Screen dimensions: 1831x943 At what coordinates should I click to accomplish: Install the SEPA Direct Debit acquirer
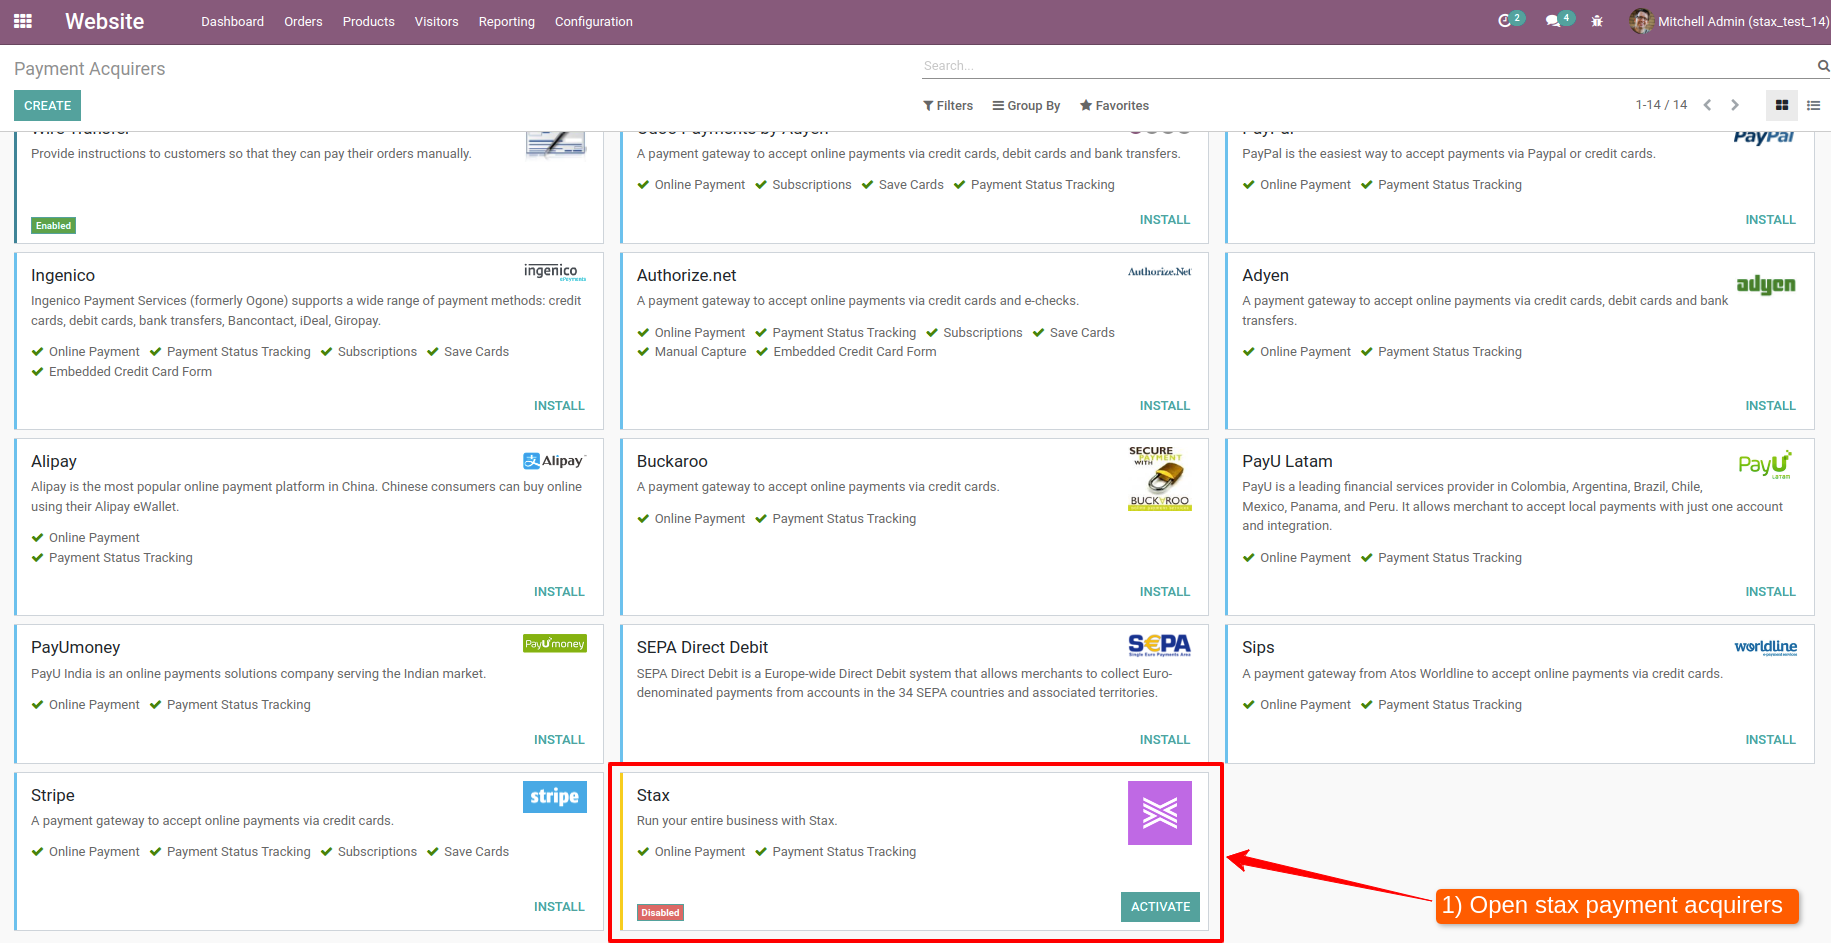click(x=1165, y=739)
